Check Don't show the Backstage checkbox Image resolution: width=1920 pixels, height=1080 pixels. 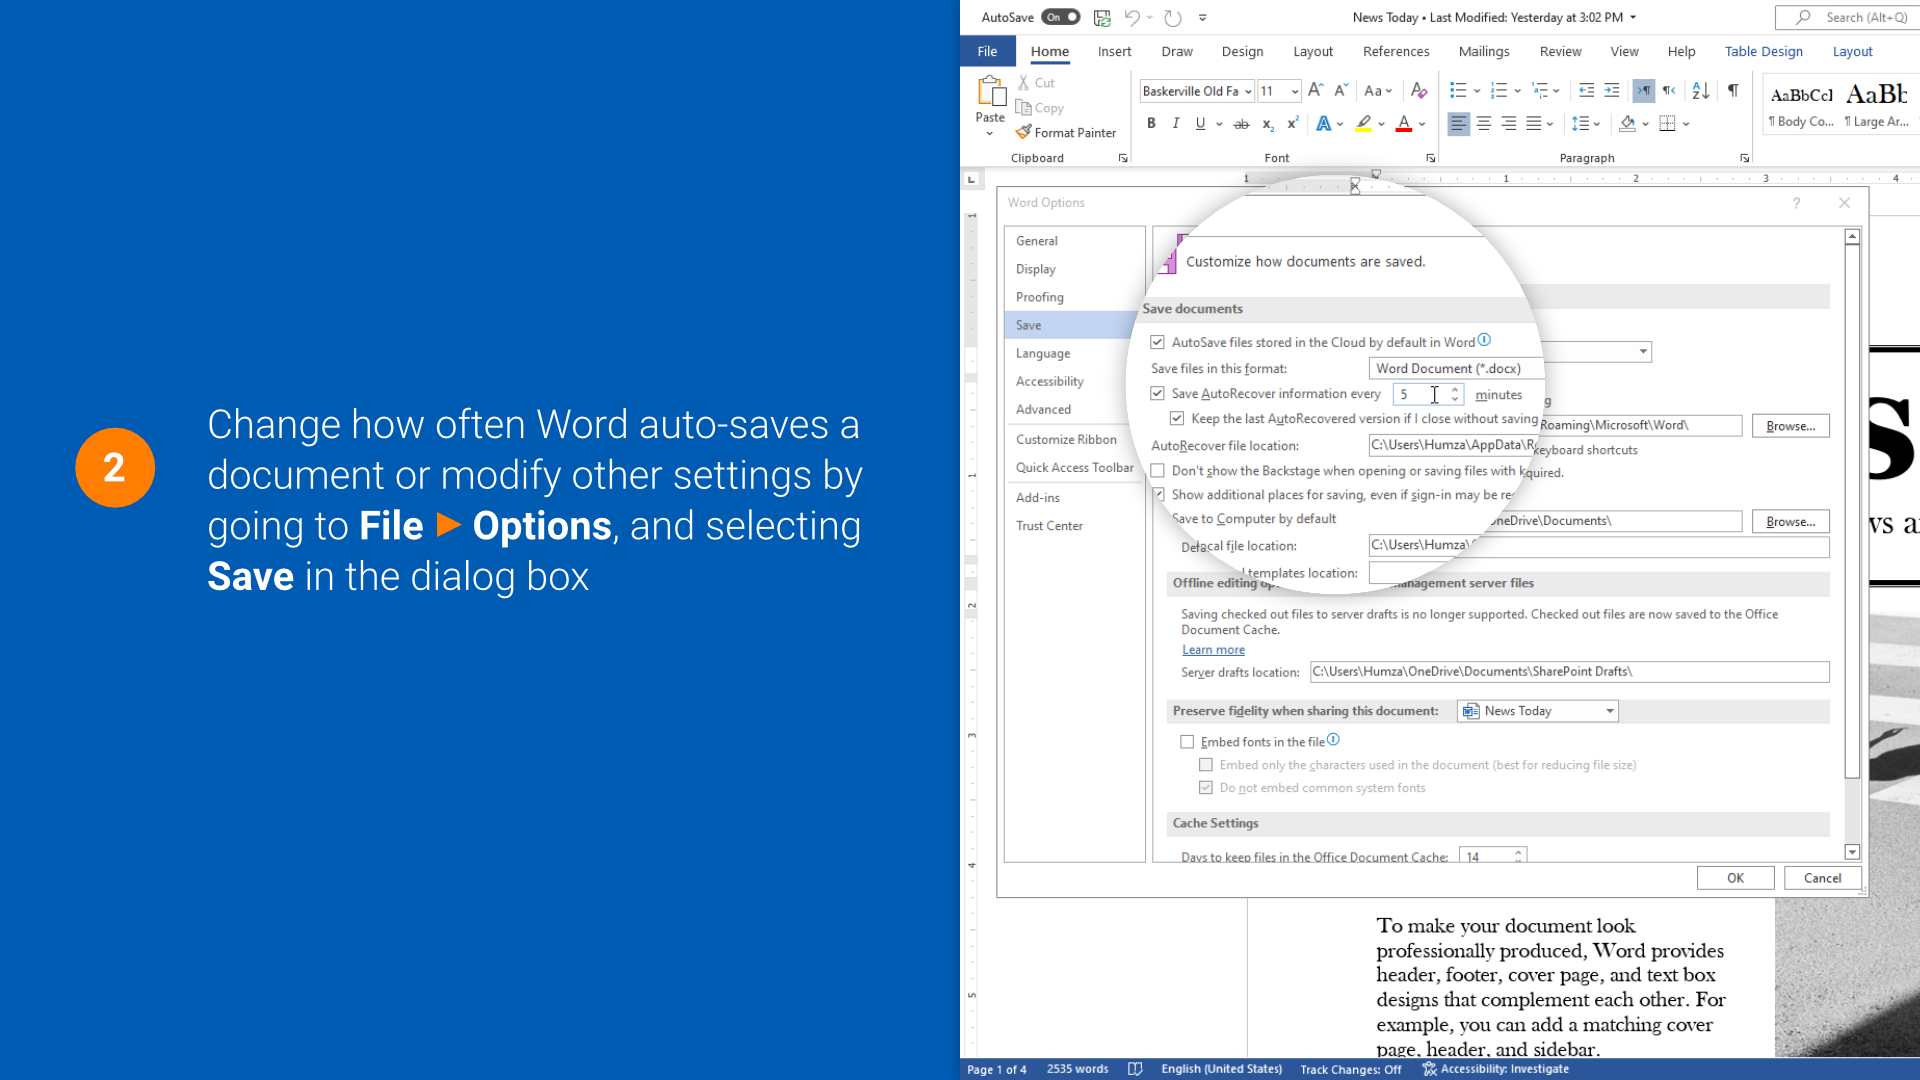1157,471
